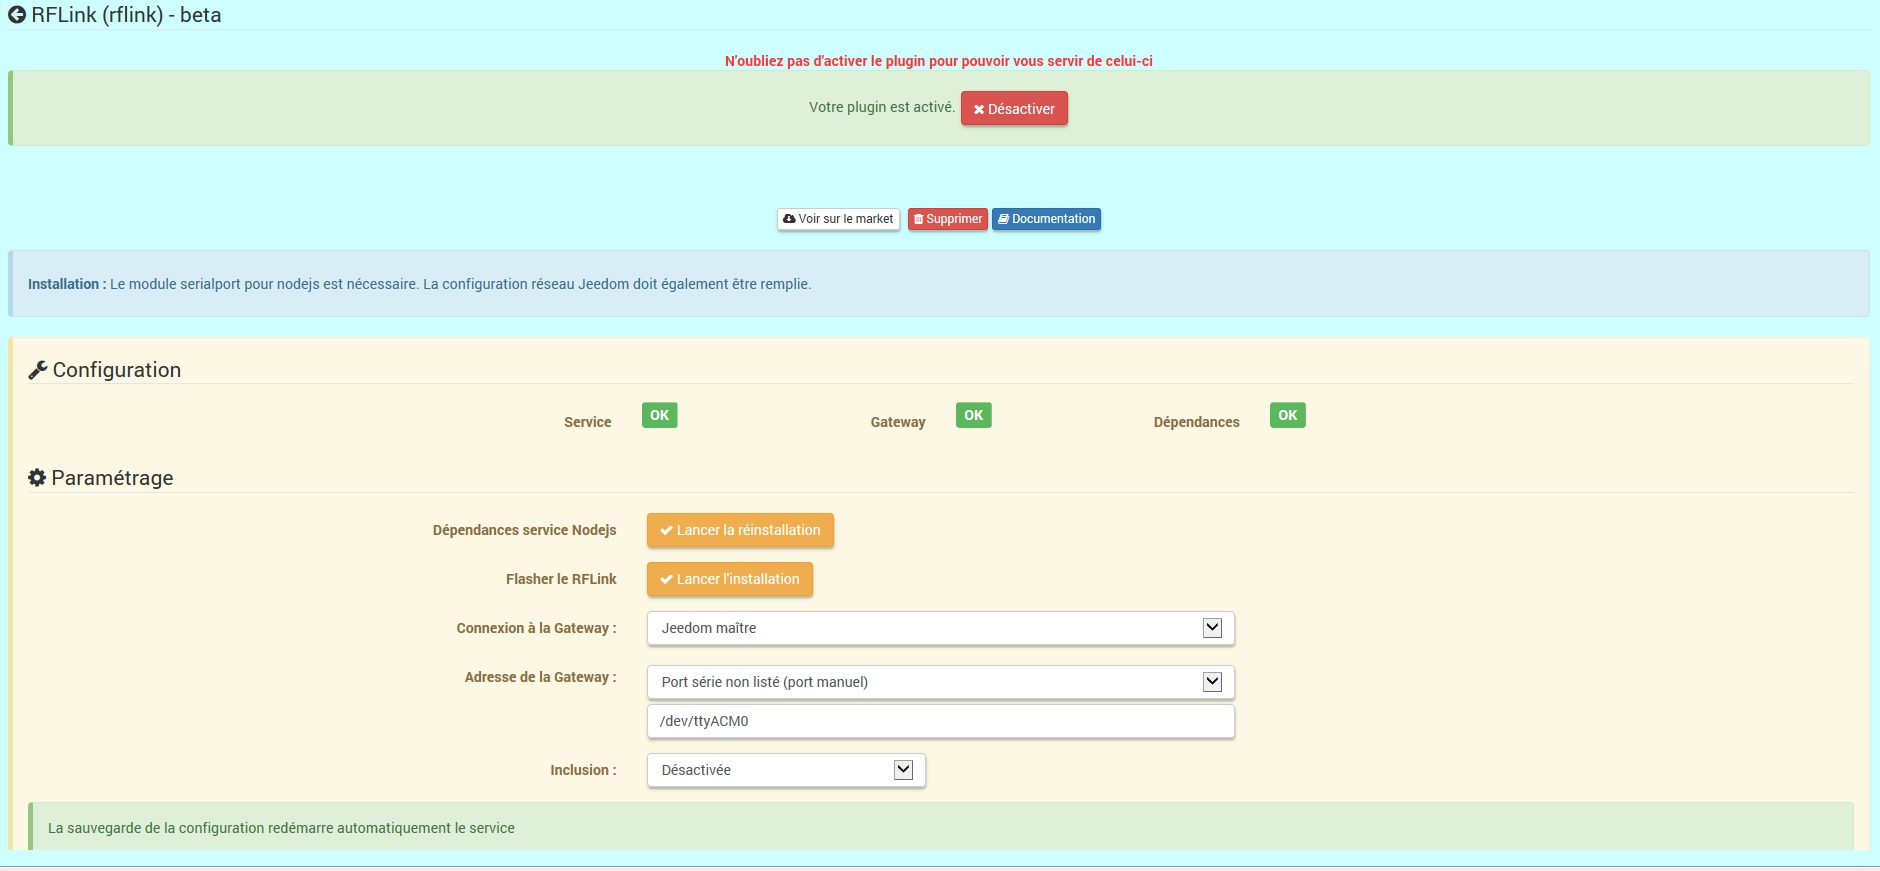
Task: Click the red Supprimer button
Action: click(x=948, y=219)
